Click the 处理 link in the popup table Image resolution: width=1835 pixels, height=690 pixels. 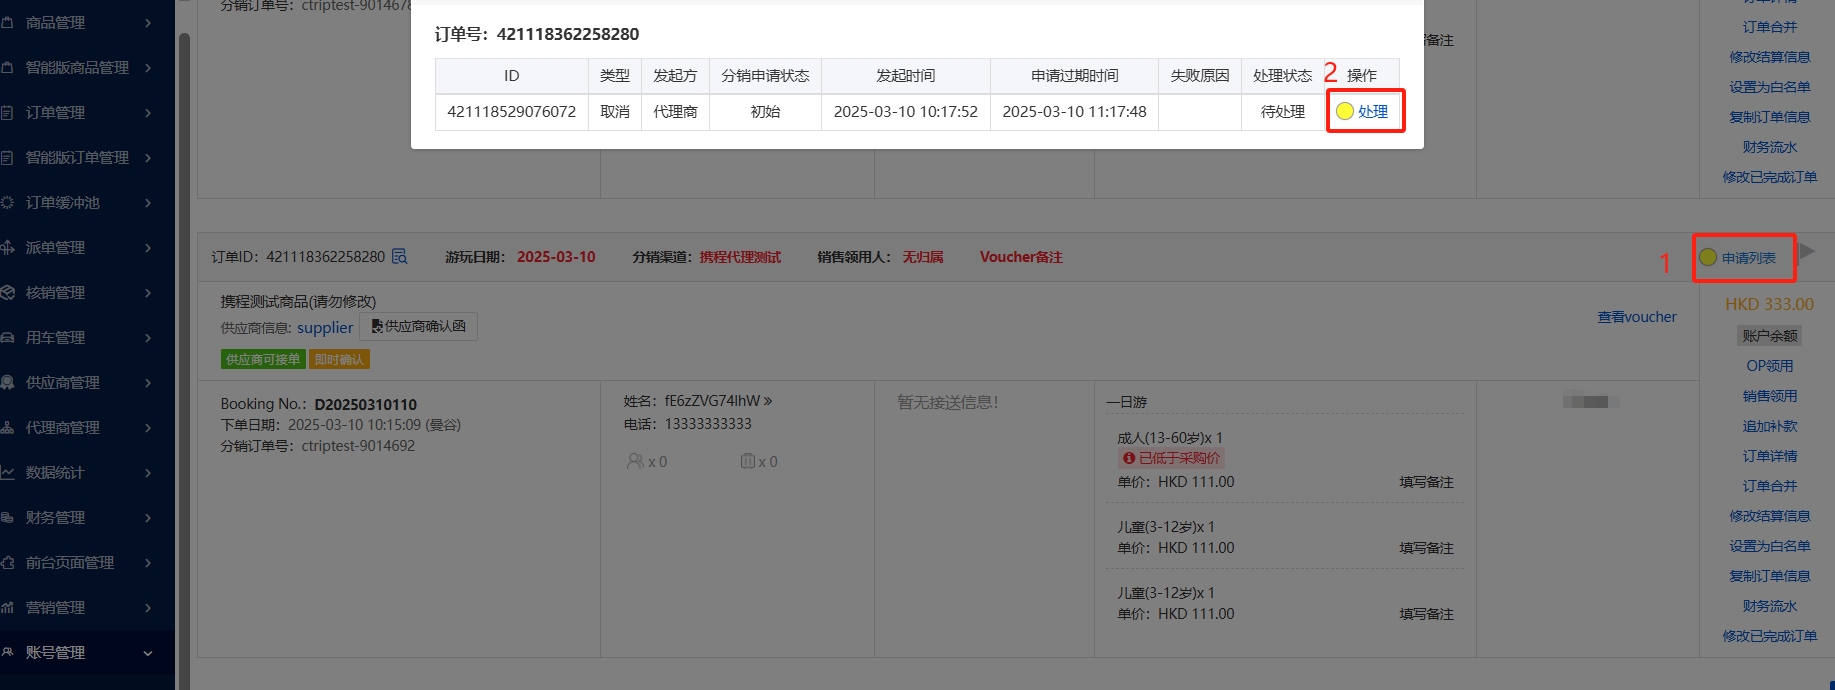(x=1373, y=111)
